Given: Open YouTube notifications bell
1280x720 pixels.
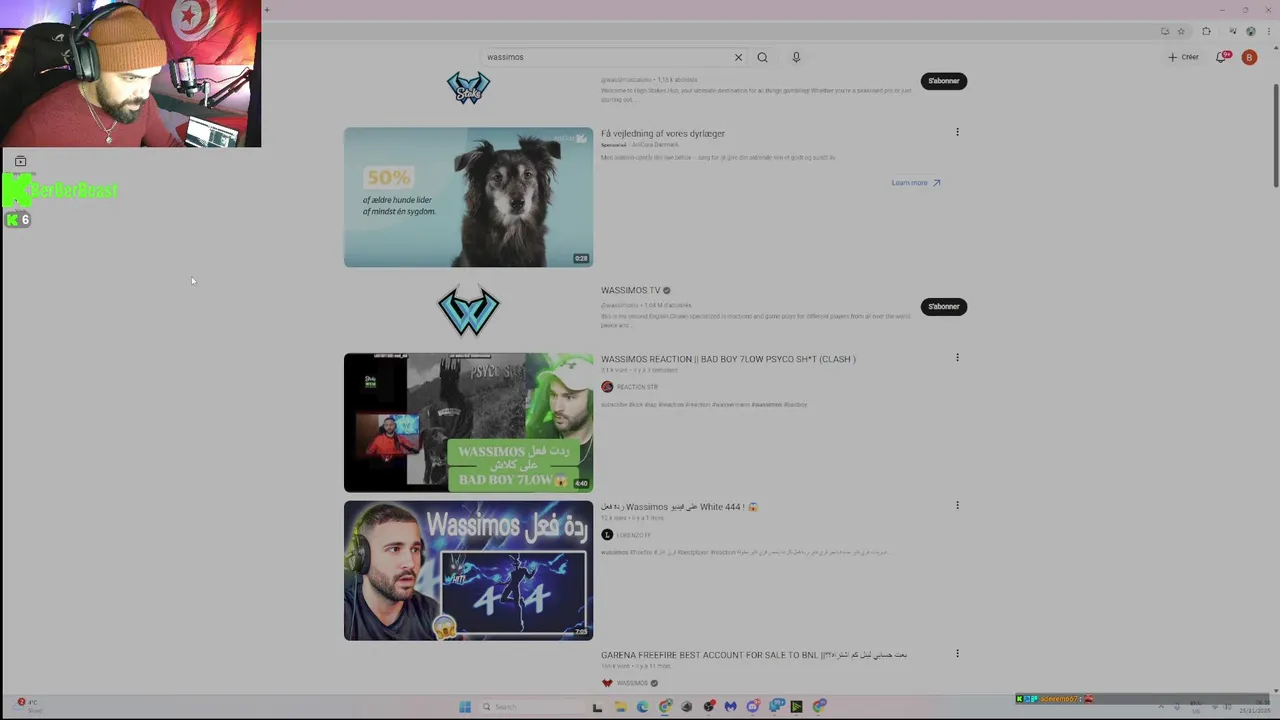Looking at the screenshot, I should [1221, 57].
